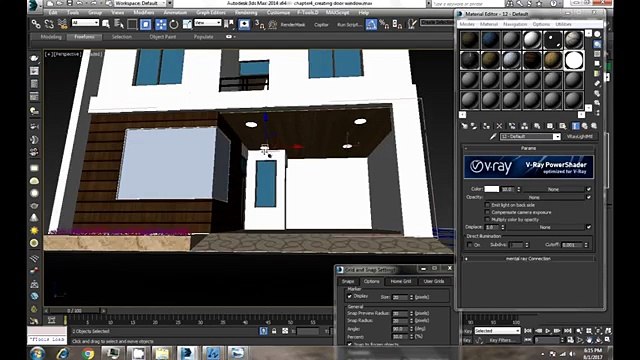Expand the mental ray Connection rollout

(528, 259)
